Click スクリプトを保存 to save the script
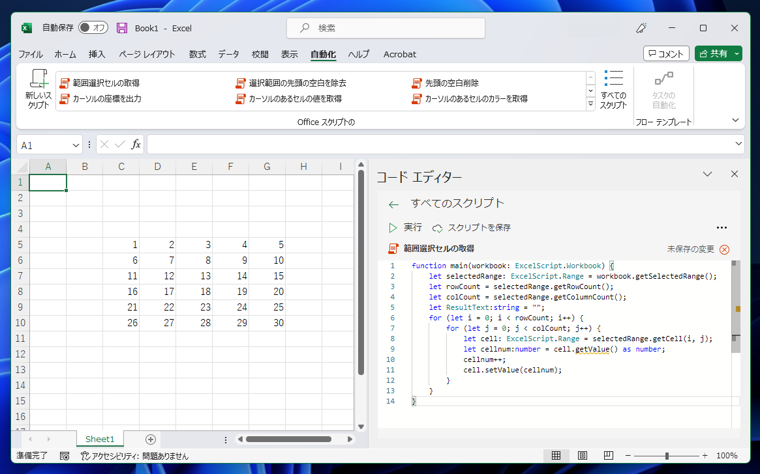 click(x=472, y=227)
